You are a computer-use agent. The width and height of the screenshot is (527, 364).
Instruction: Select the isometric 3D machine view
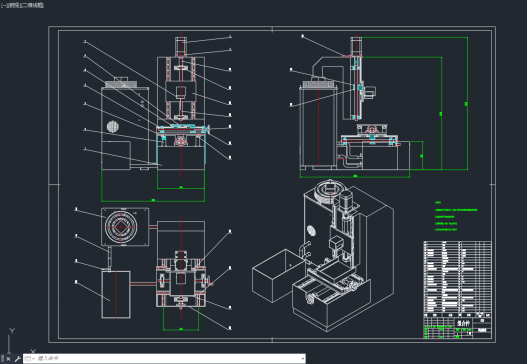point(323,255)
